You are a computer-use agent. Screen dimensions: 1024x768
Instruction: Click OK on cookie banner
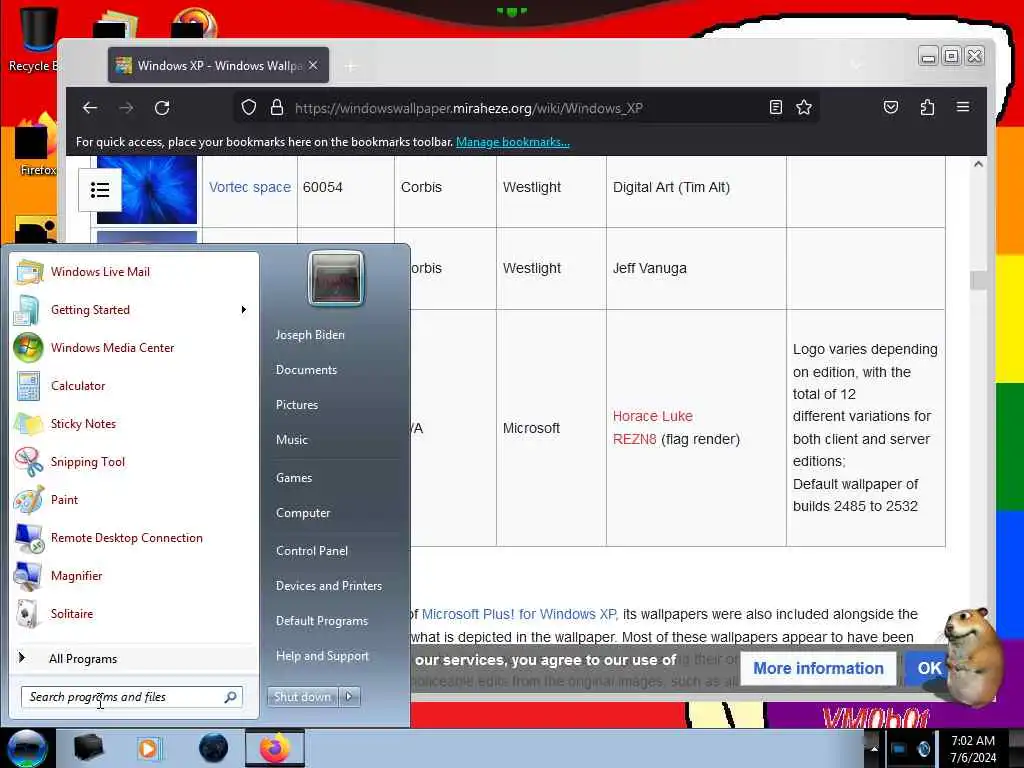(929, 668)
